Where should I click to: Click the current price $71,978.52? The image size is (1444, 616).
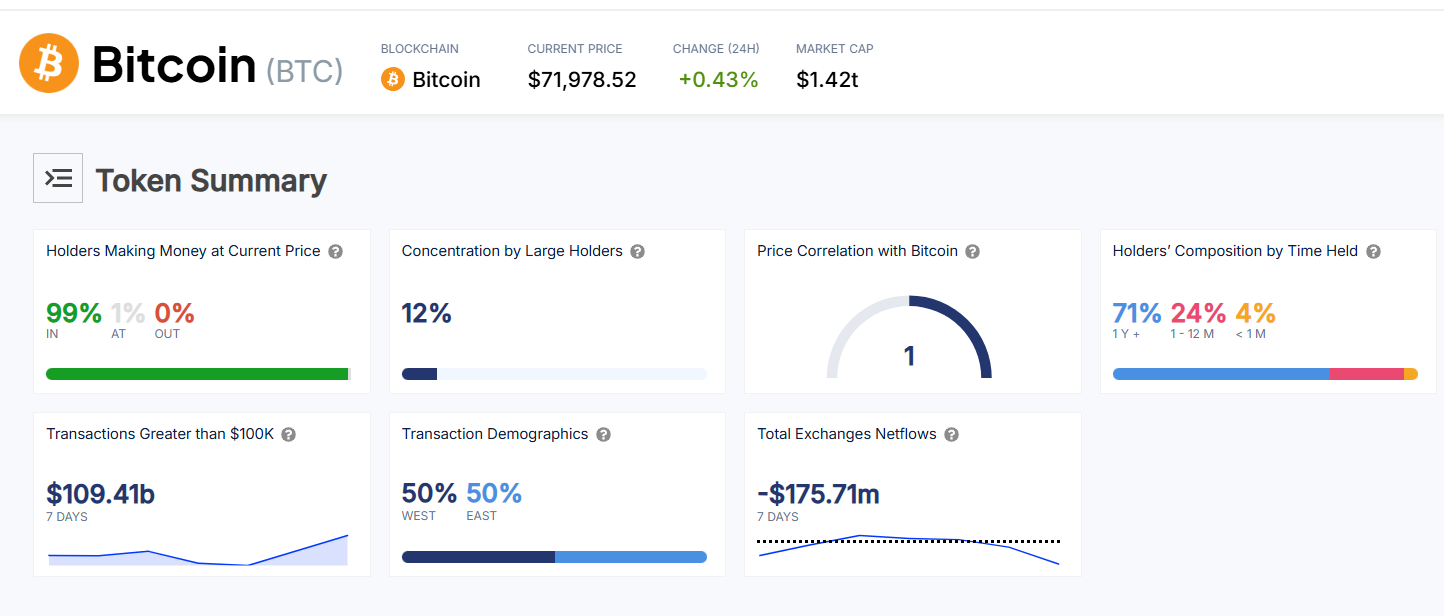click(x=582, y=80)
